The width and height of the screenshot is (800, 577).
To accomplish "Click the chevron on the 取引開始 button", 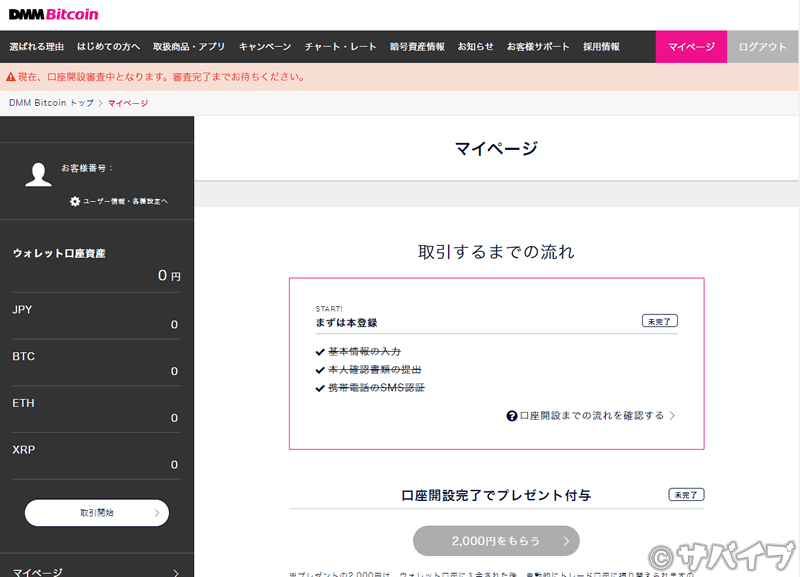I will coord(157,513).
